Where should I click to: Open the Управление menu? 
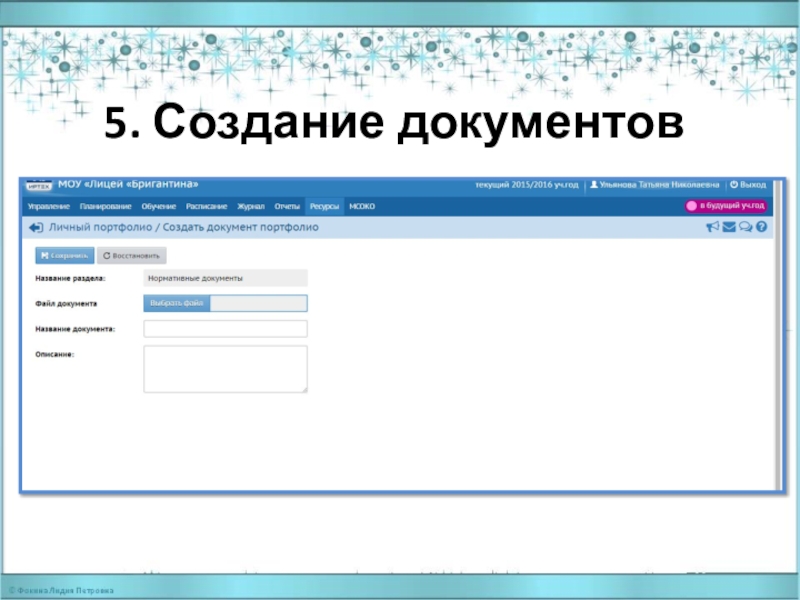(48, 207)
